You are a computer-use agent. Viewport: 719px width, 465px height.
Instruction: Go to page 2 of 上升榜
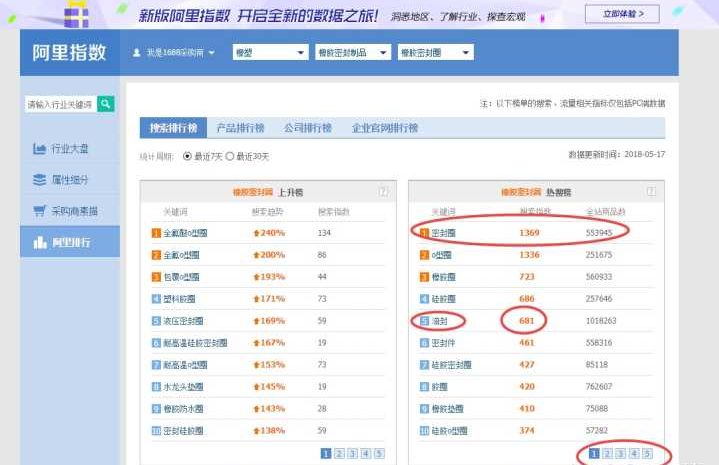[x=339, y=454]
